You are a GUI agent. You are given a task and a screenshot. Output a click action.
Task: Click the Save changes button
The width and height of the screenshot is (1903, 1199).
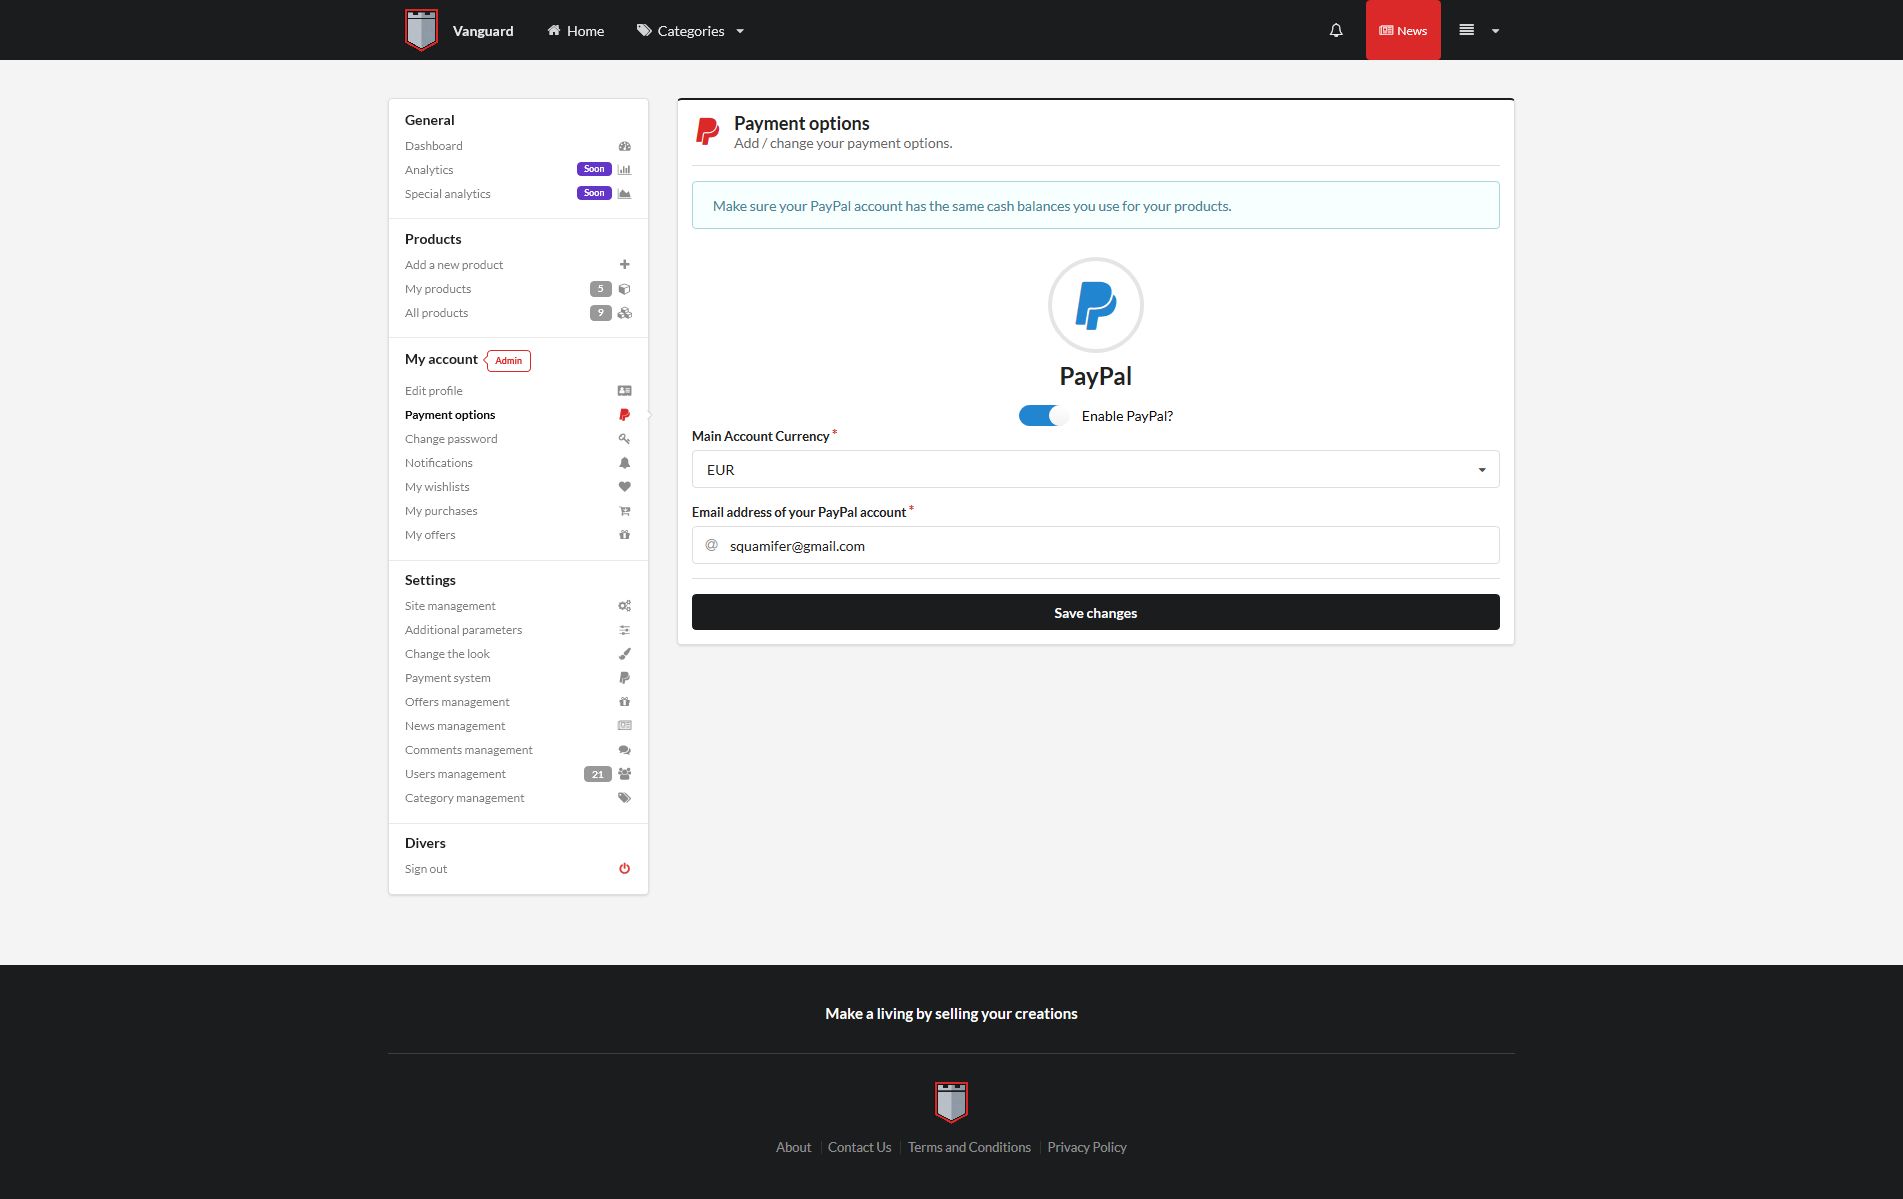(x=1095, y=612)
